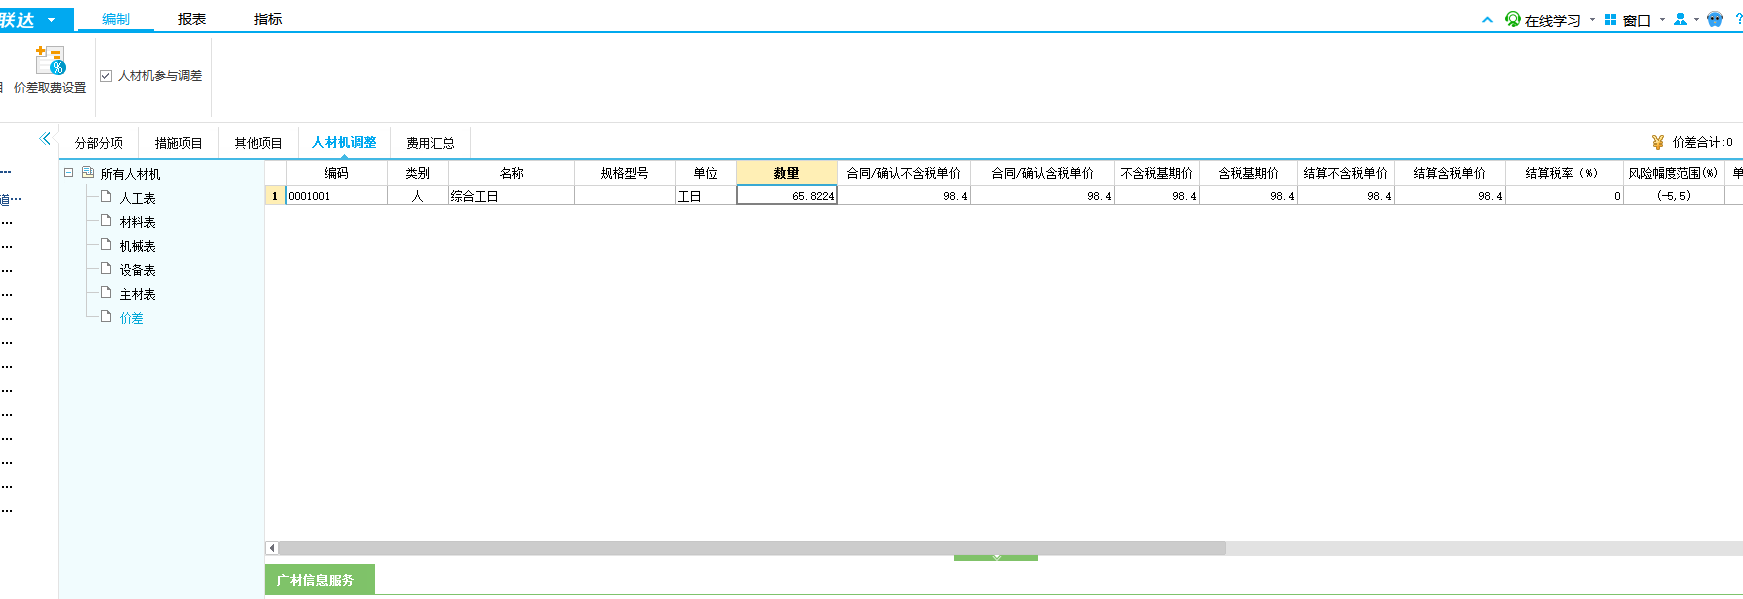Open 其他项目 tab
This screenshot has width=1743, height=599.
(258, 143)
